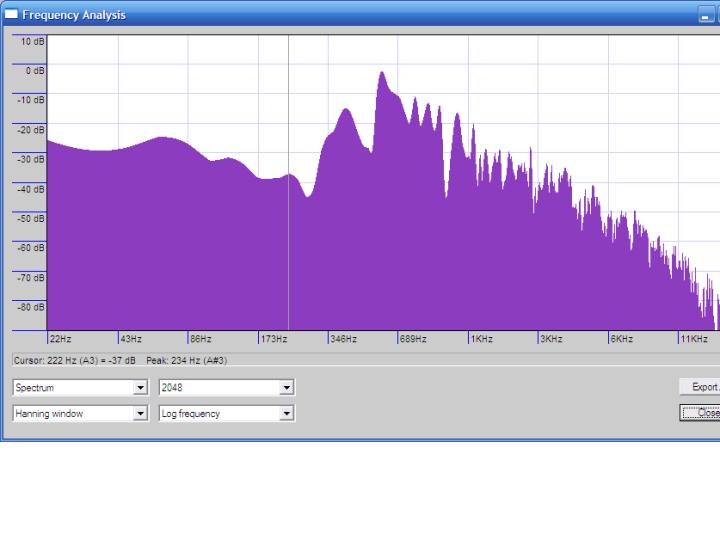Click the 10 dB label at top of axis
Viewport: 720px width, 540px height.
[x=33, y=41]
